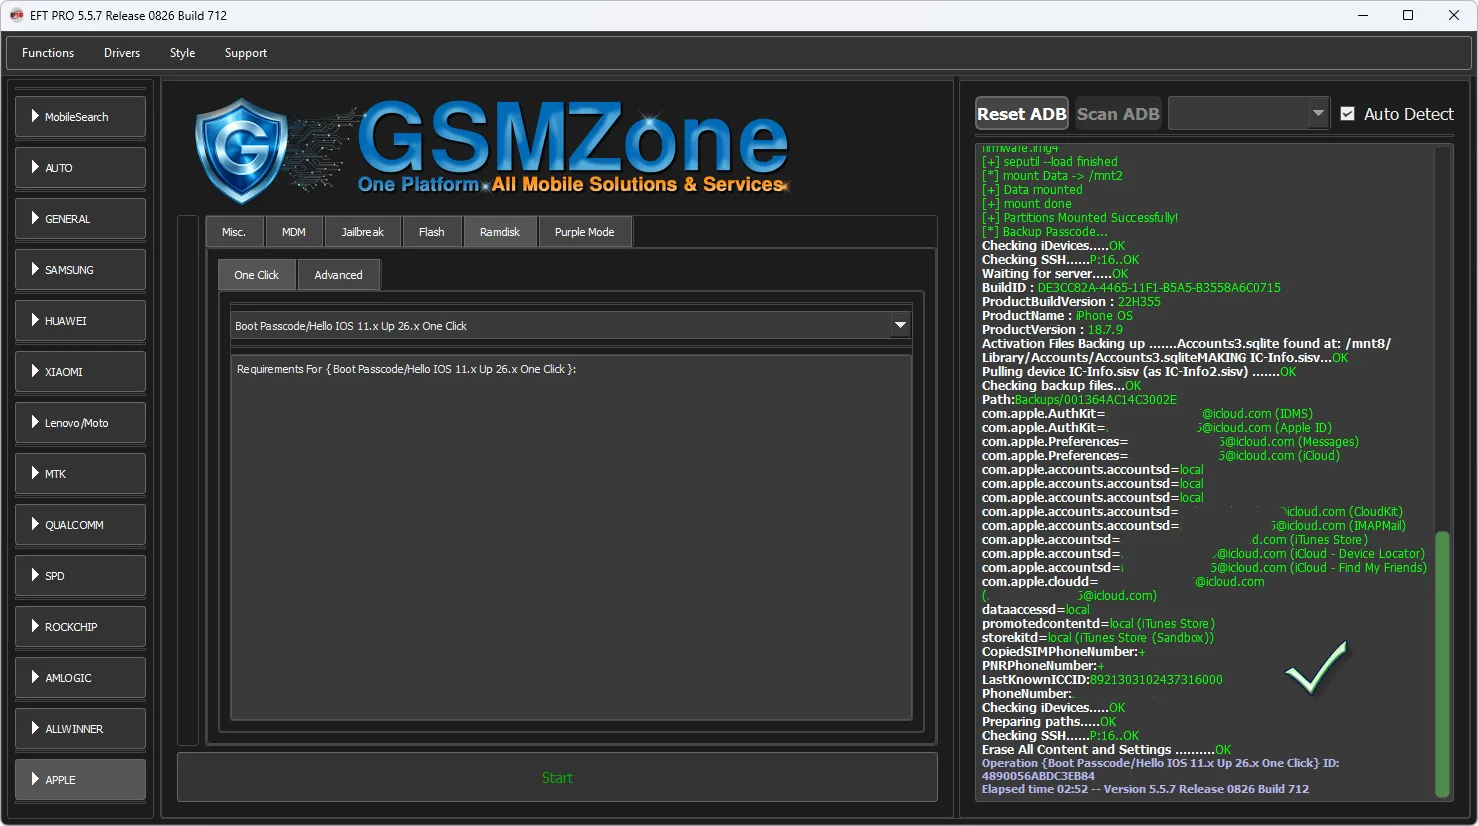The image size is (1478, 826).
Task: Click the ProductVersion 18.7.9 log line
Action: [1052, 330]
